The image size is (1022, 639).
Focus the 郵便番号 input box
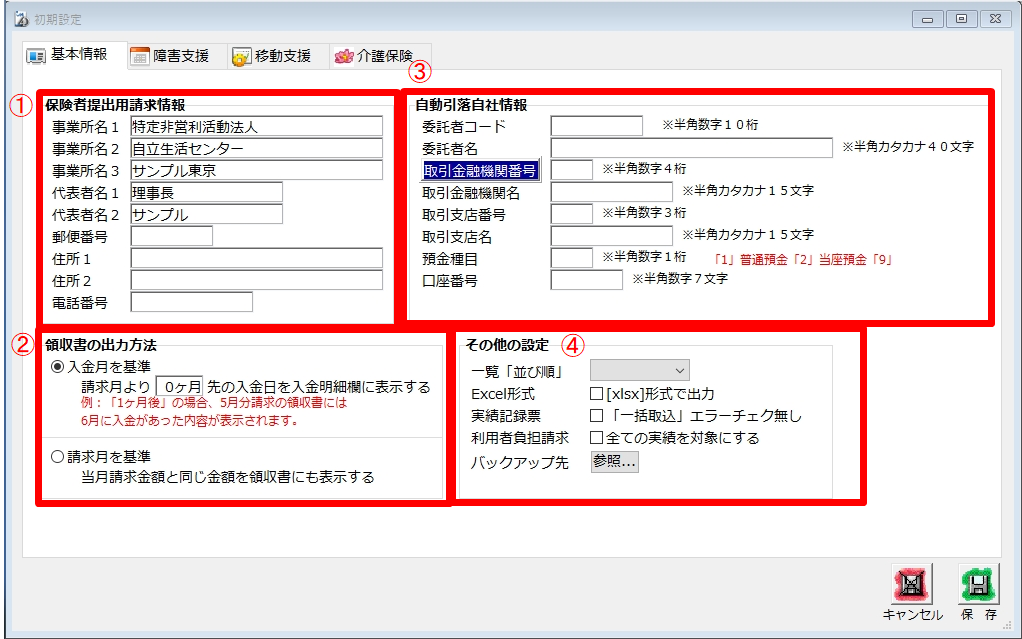171,236
